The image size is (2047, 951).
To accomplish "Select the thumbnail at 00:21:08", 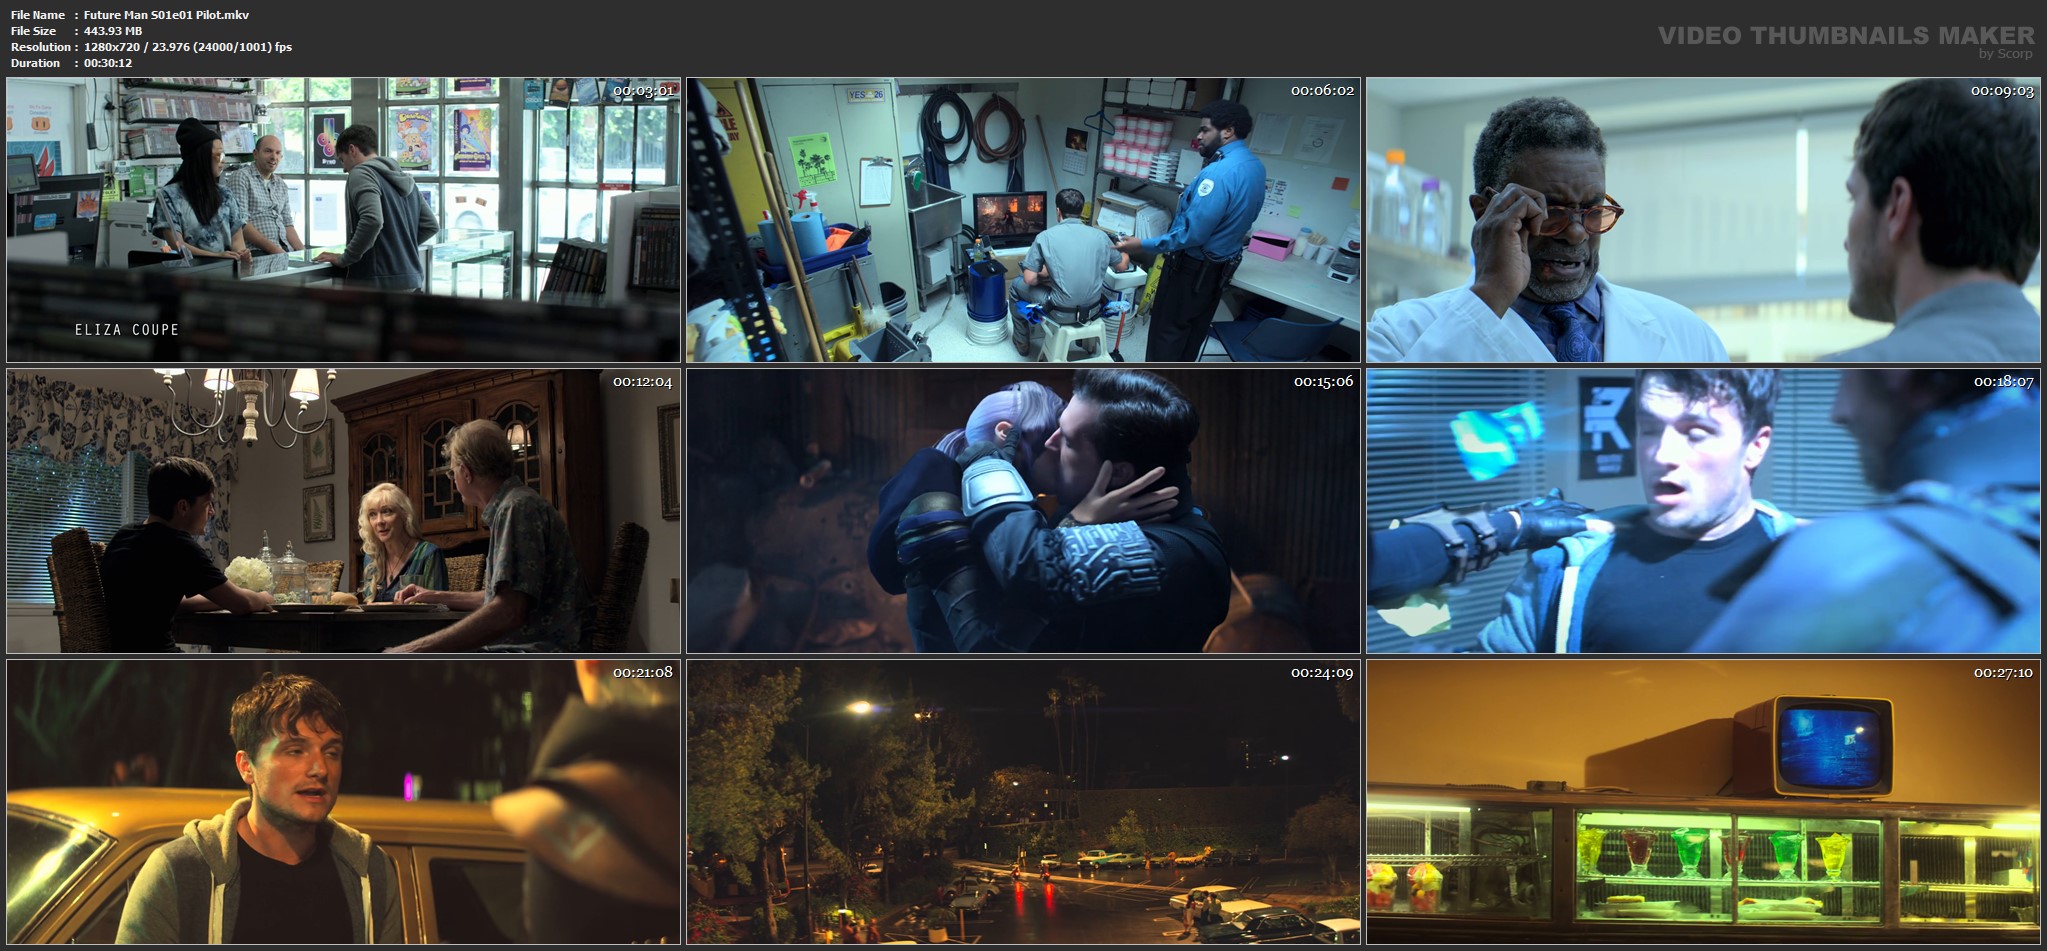I will tap(343, 802).
